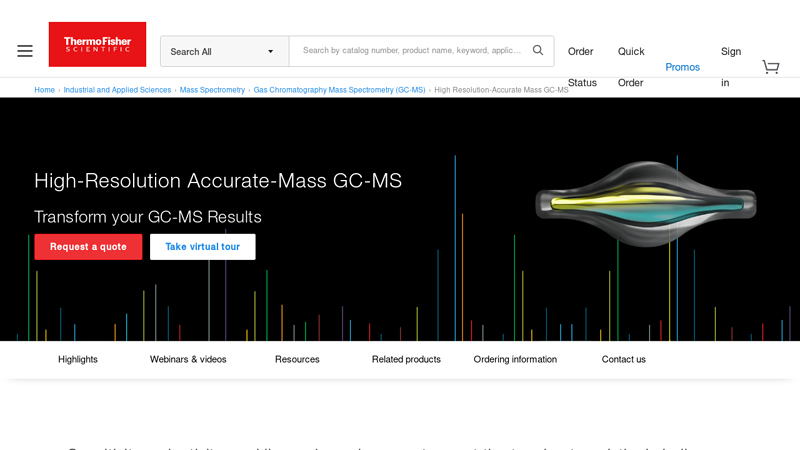This screenshot has width=800, height=450.
Task: Expand the Search All dropdown
Action: point(224,51)
